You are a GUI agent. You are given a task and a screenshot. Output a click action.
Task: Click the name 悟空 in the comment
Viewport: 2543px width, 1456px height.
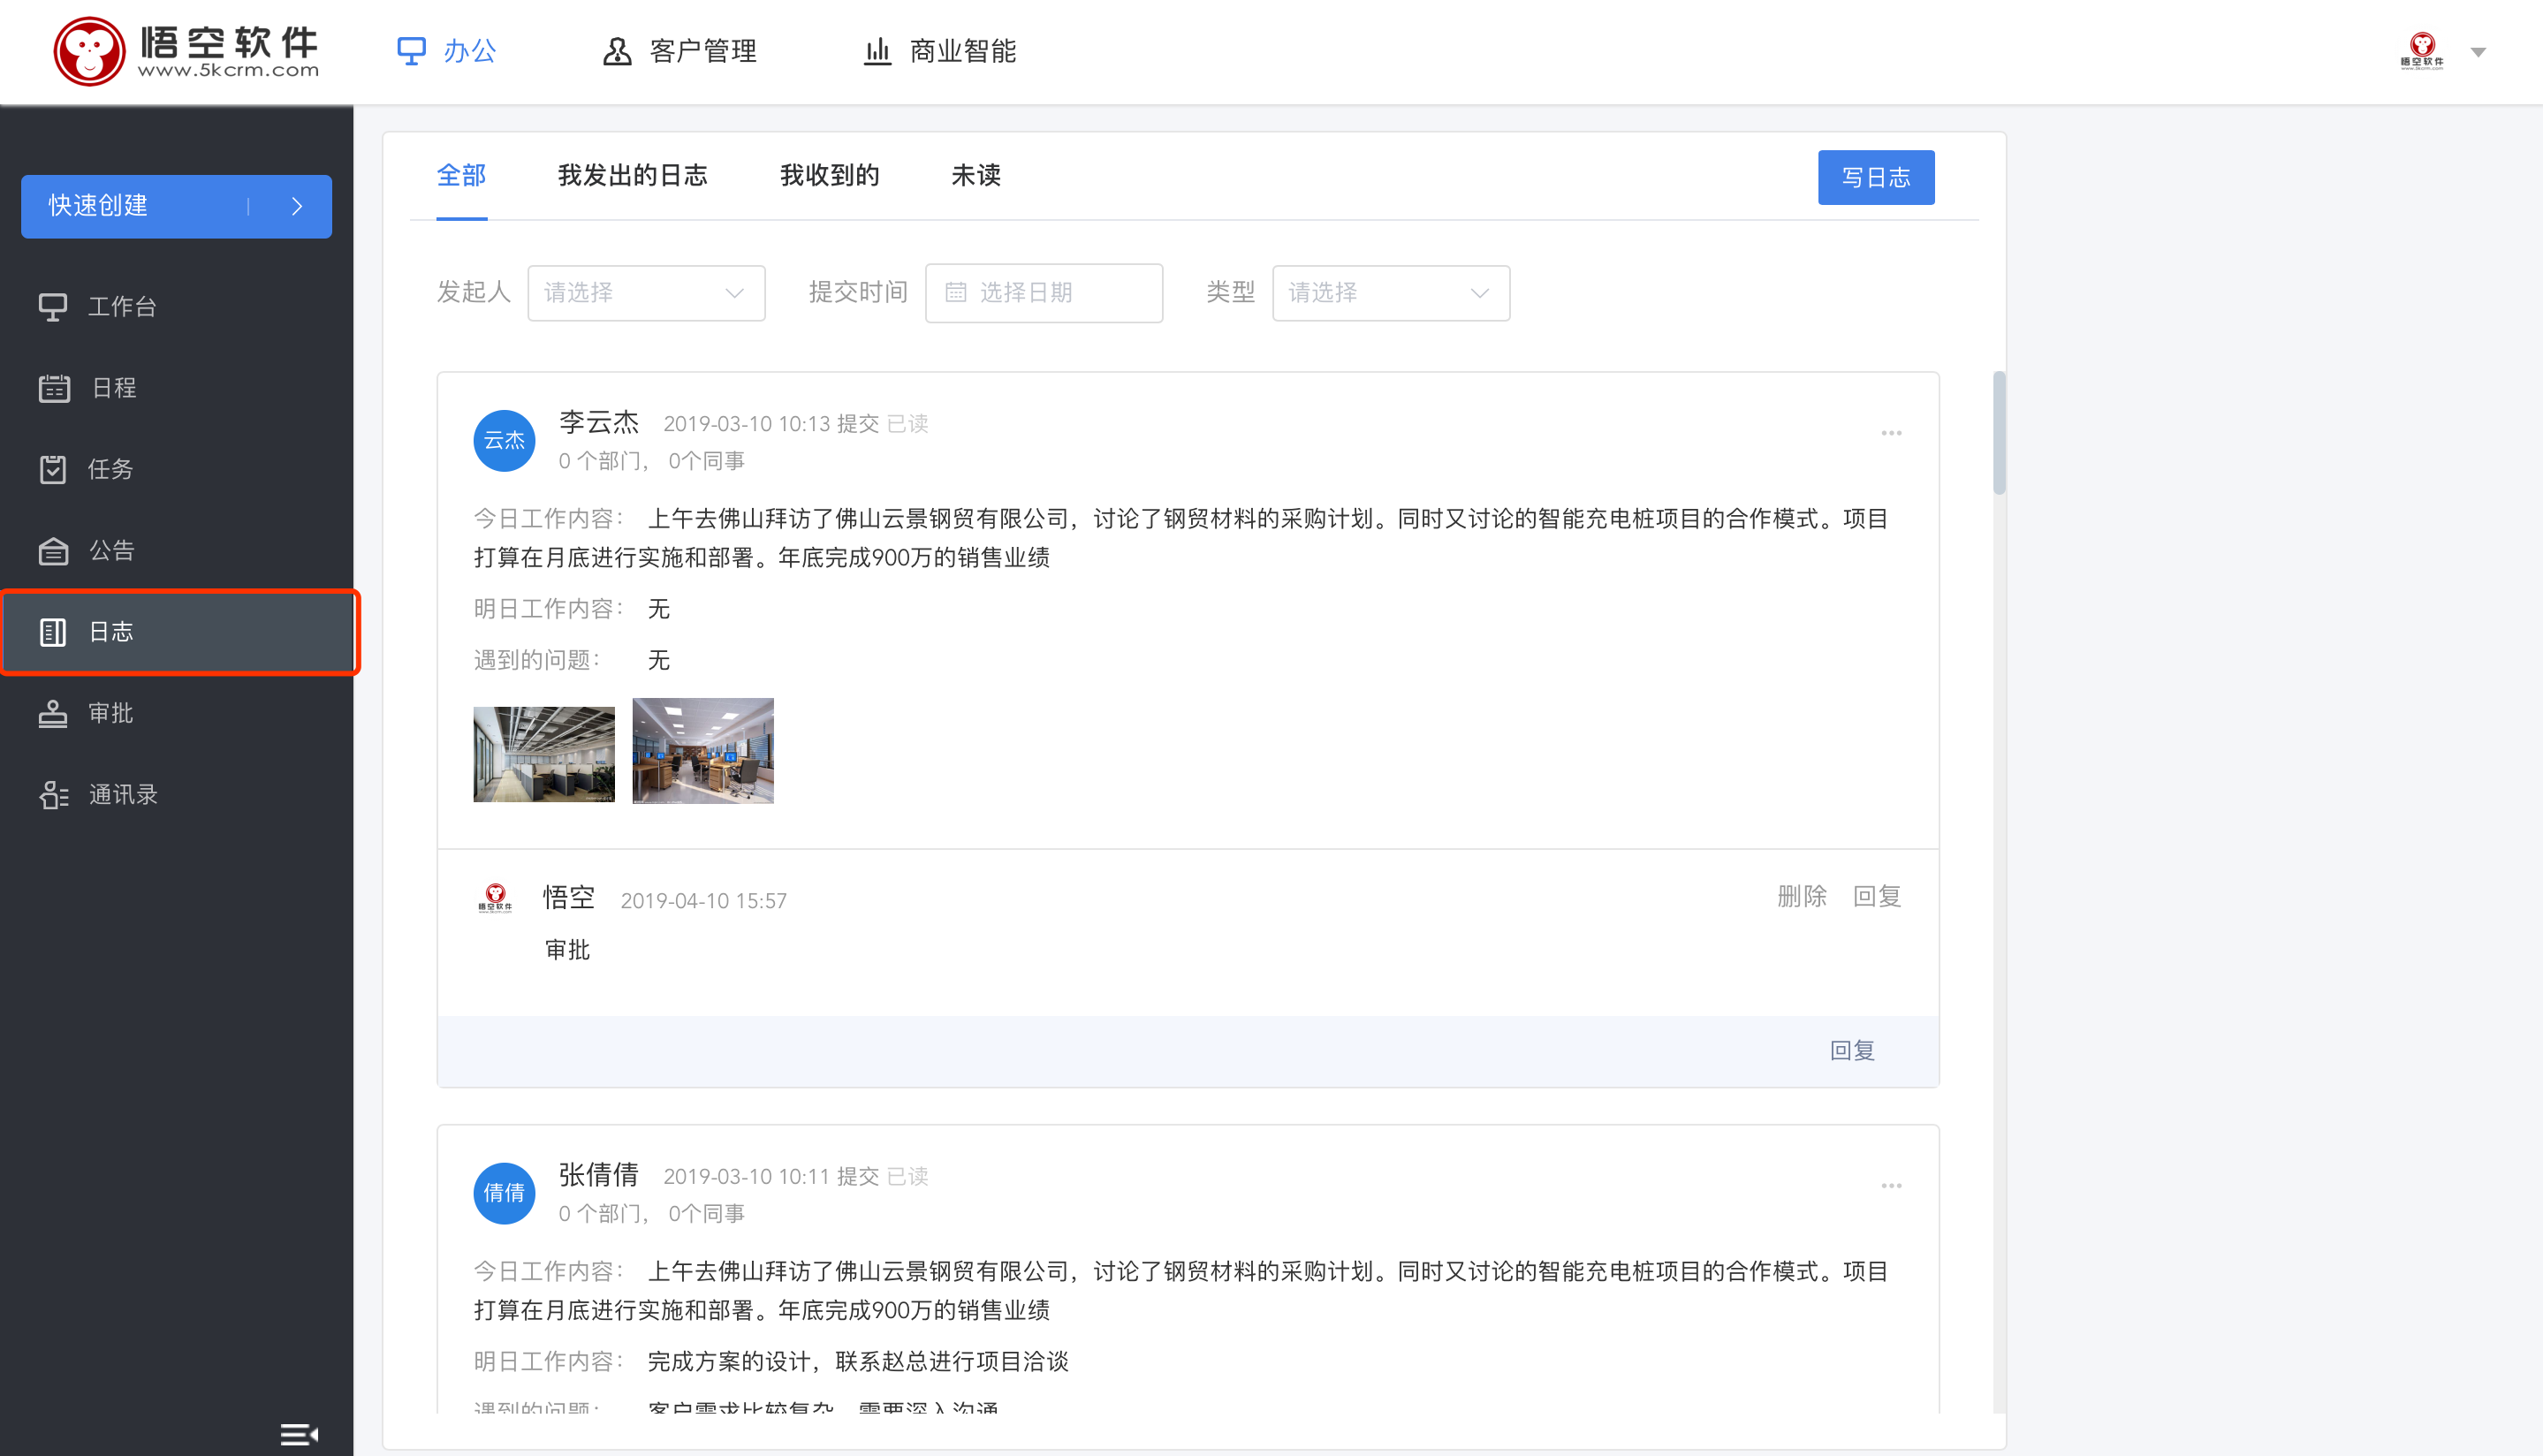568,898
